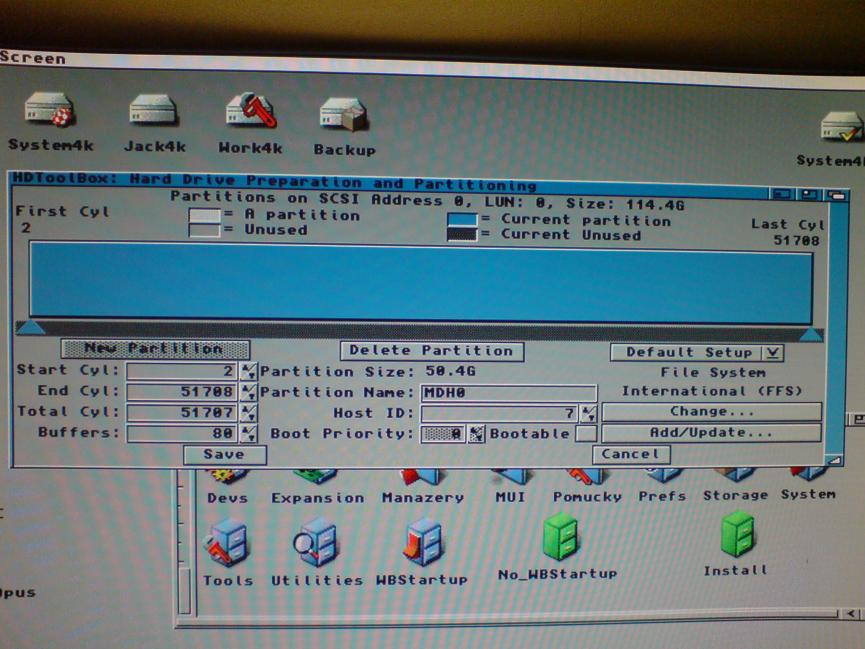Click the Partition Name field MDH0
The image size is (865, 649).
tap(508, 392)
